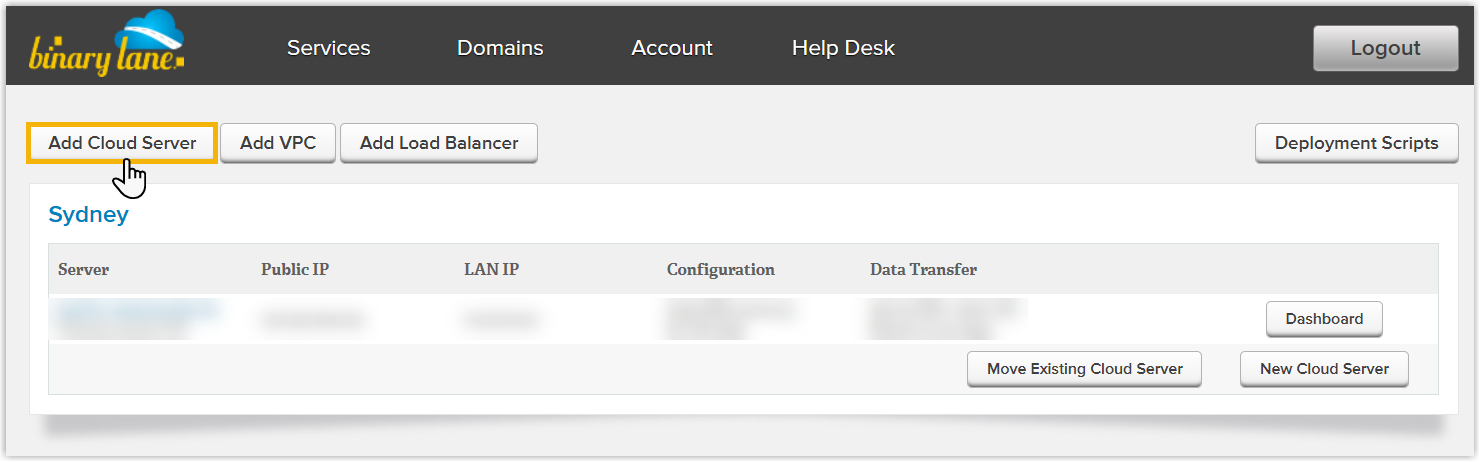Click the Add VPC button
Screen dimensions: 1480x462
[x=278, y=143]
